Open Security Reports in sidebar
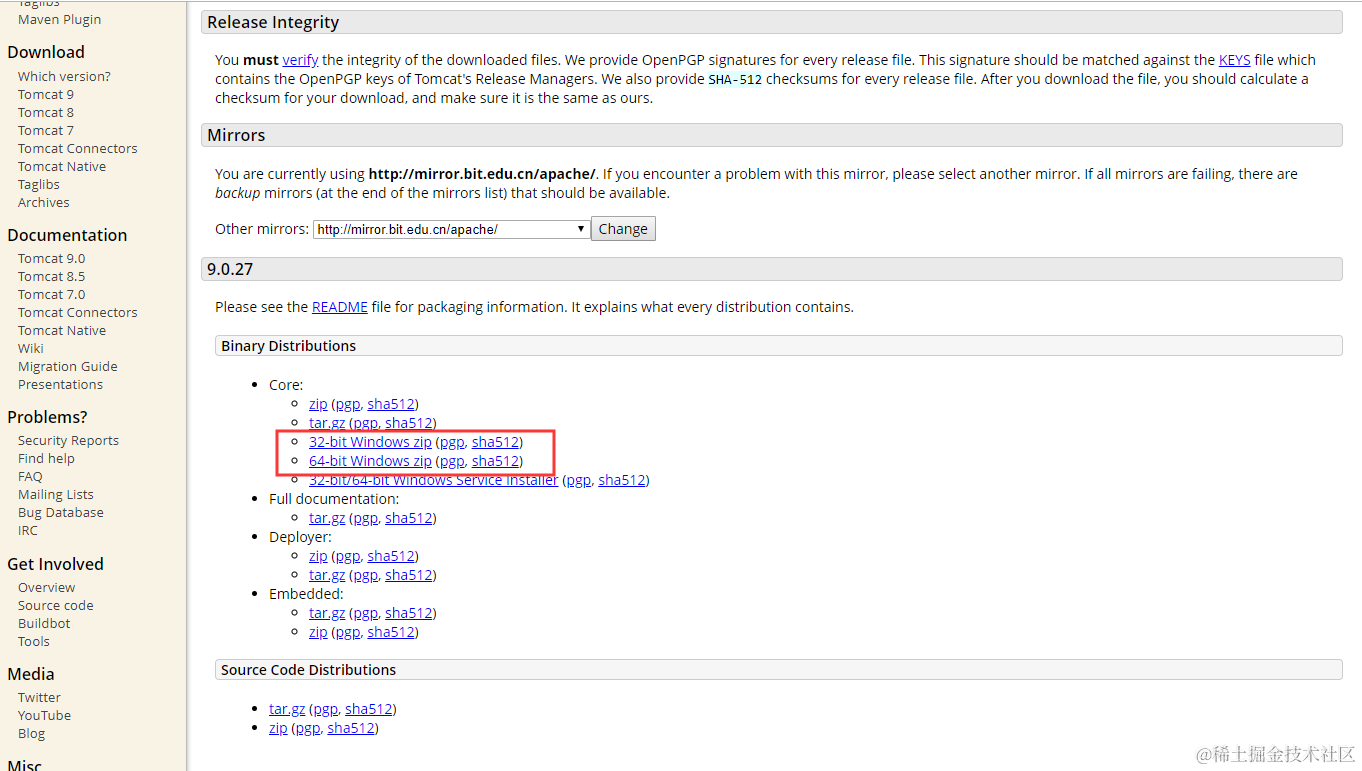The image size is (1362, 771). pyautogui.click(x=68, y=440)
